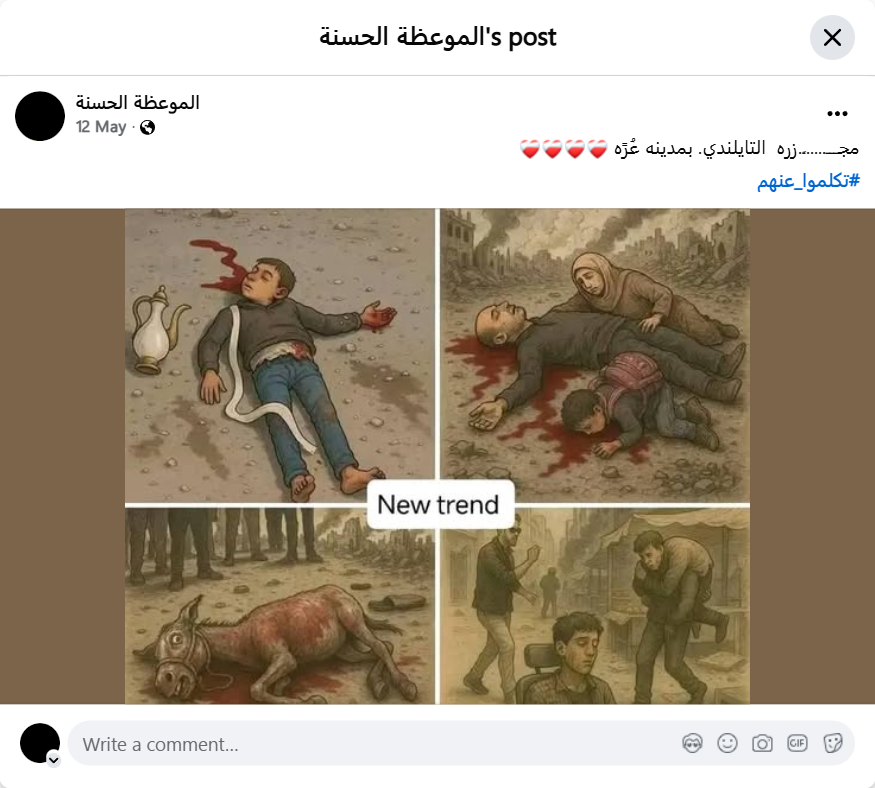Click the post author's profile picture
875x788 pixels.
(40, 116)
